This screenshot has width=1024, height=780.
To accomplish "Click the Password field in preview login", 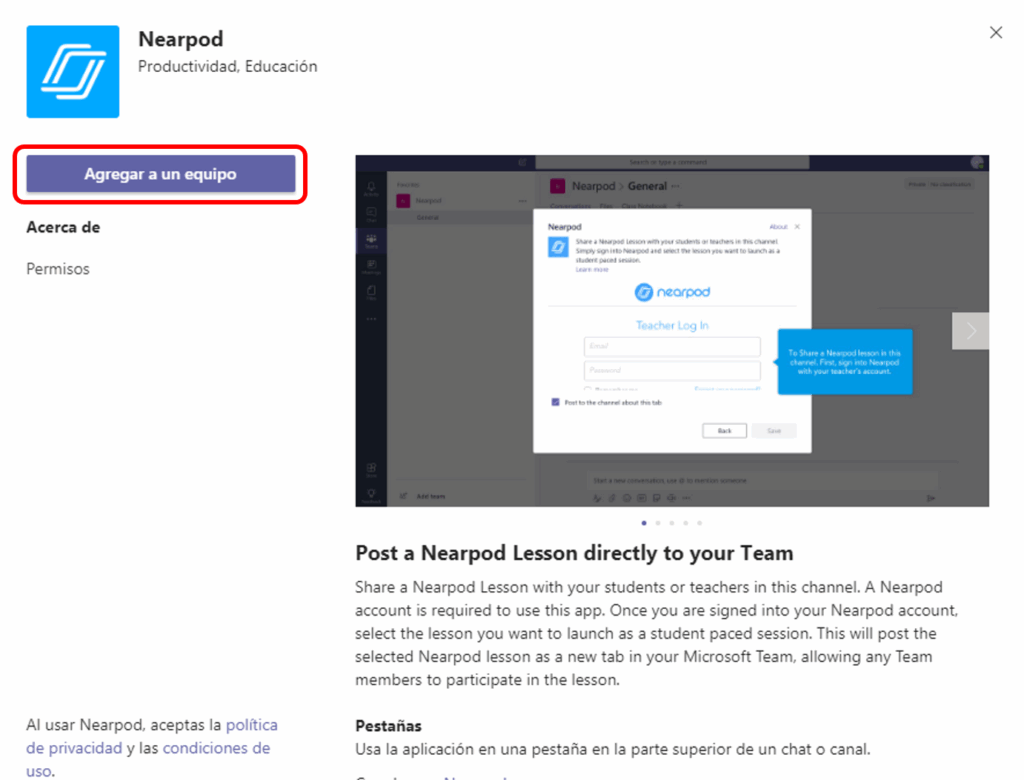I will tap(672, 370).
